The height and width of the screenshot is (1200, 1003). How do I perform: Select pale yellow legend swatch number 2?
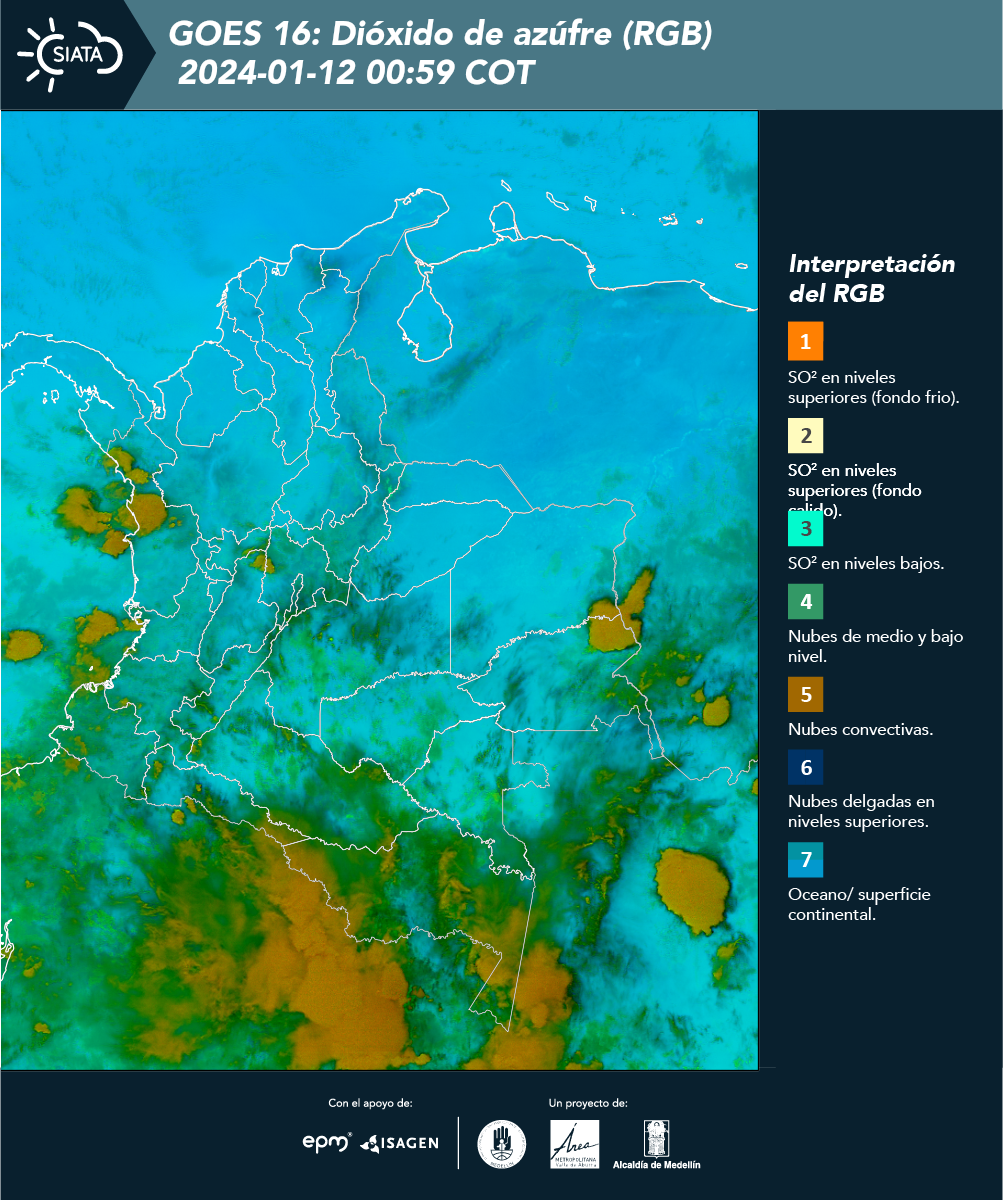tap(805, 437)
